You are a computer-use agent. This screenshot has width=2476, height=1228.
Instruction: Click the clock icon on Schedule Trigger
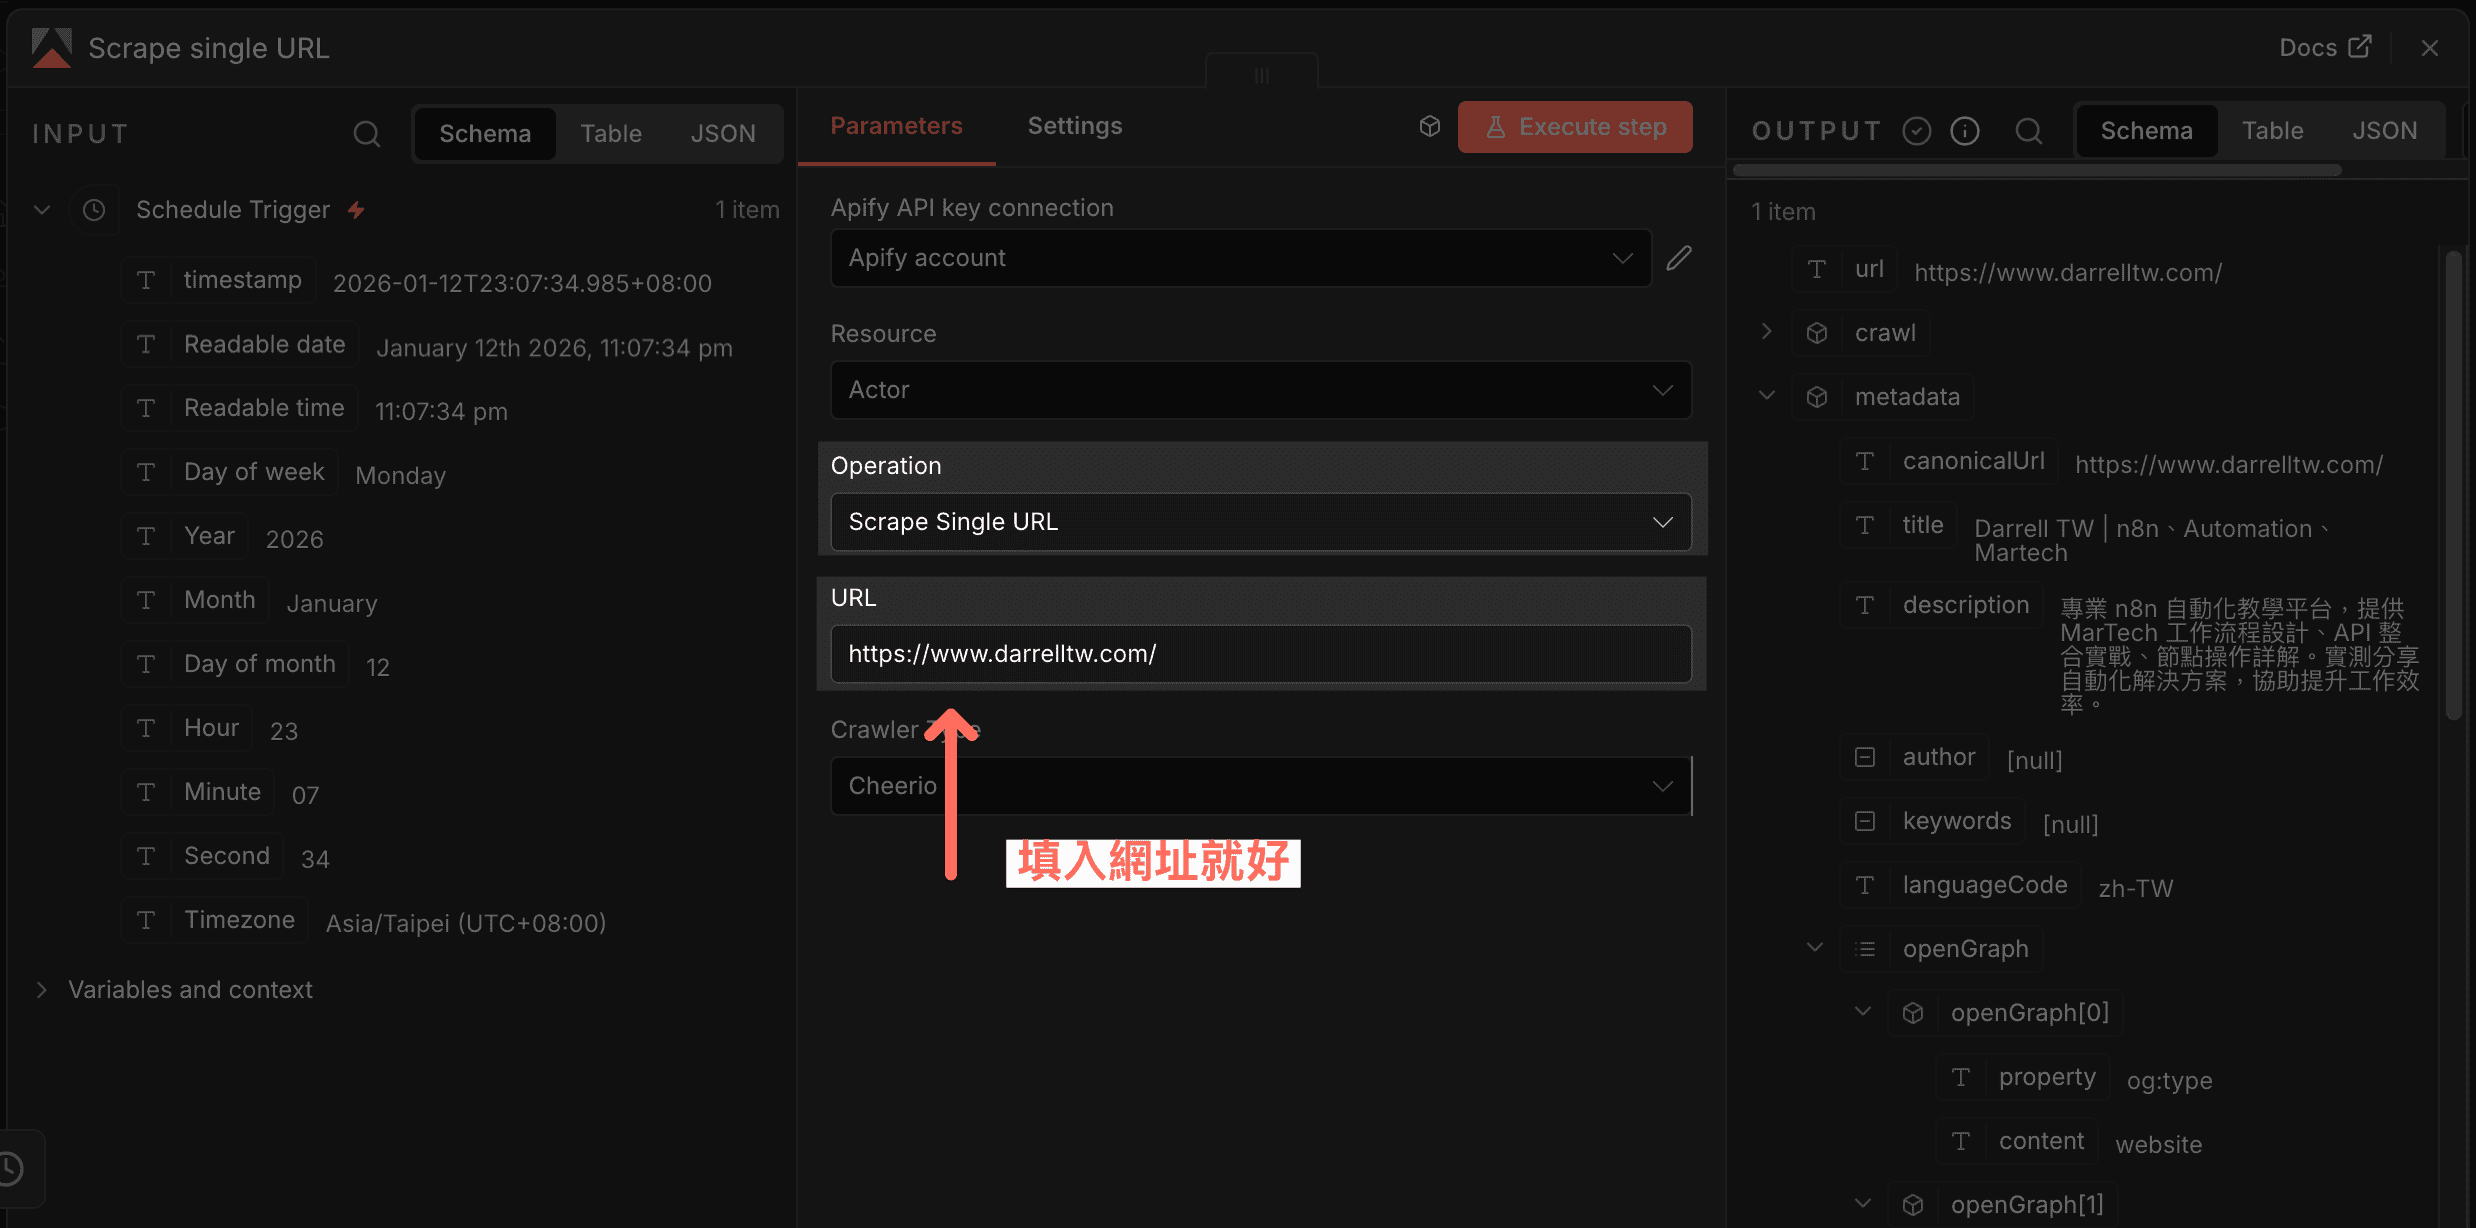pos(94,209)
